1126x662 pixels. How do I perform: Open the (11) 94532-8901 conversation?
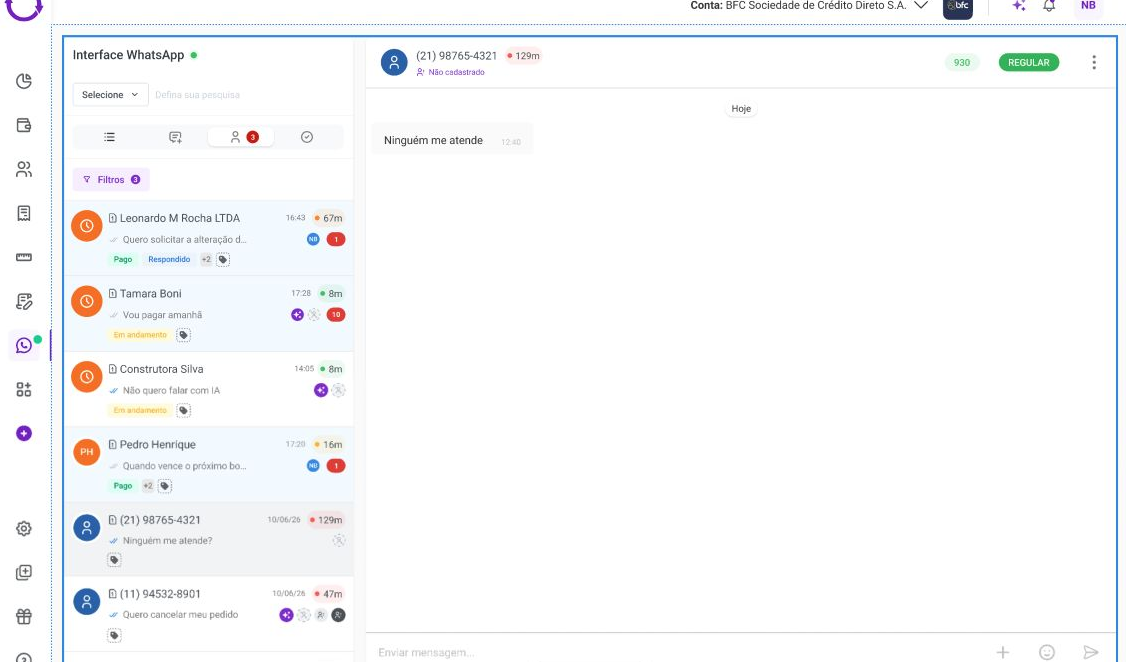pos(208,614)
